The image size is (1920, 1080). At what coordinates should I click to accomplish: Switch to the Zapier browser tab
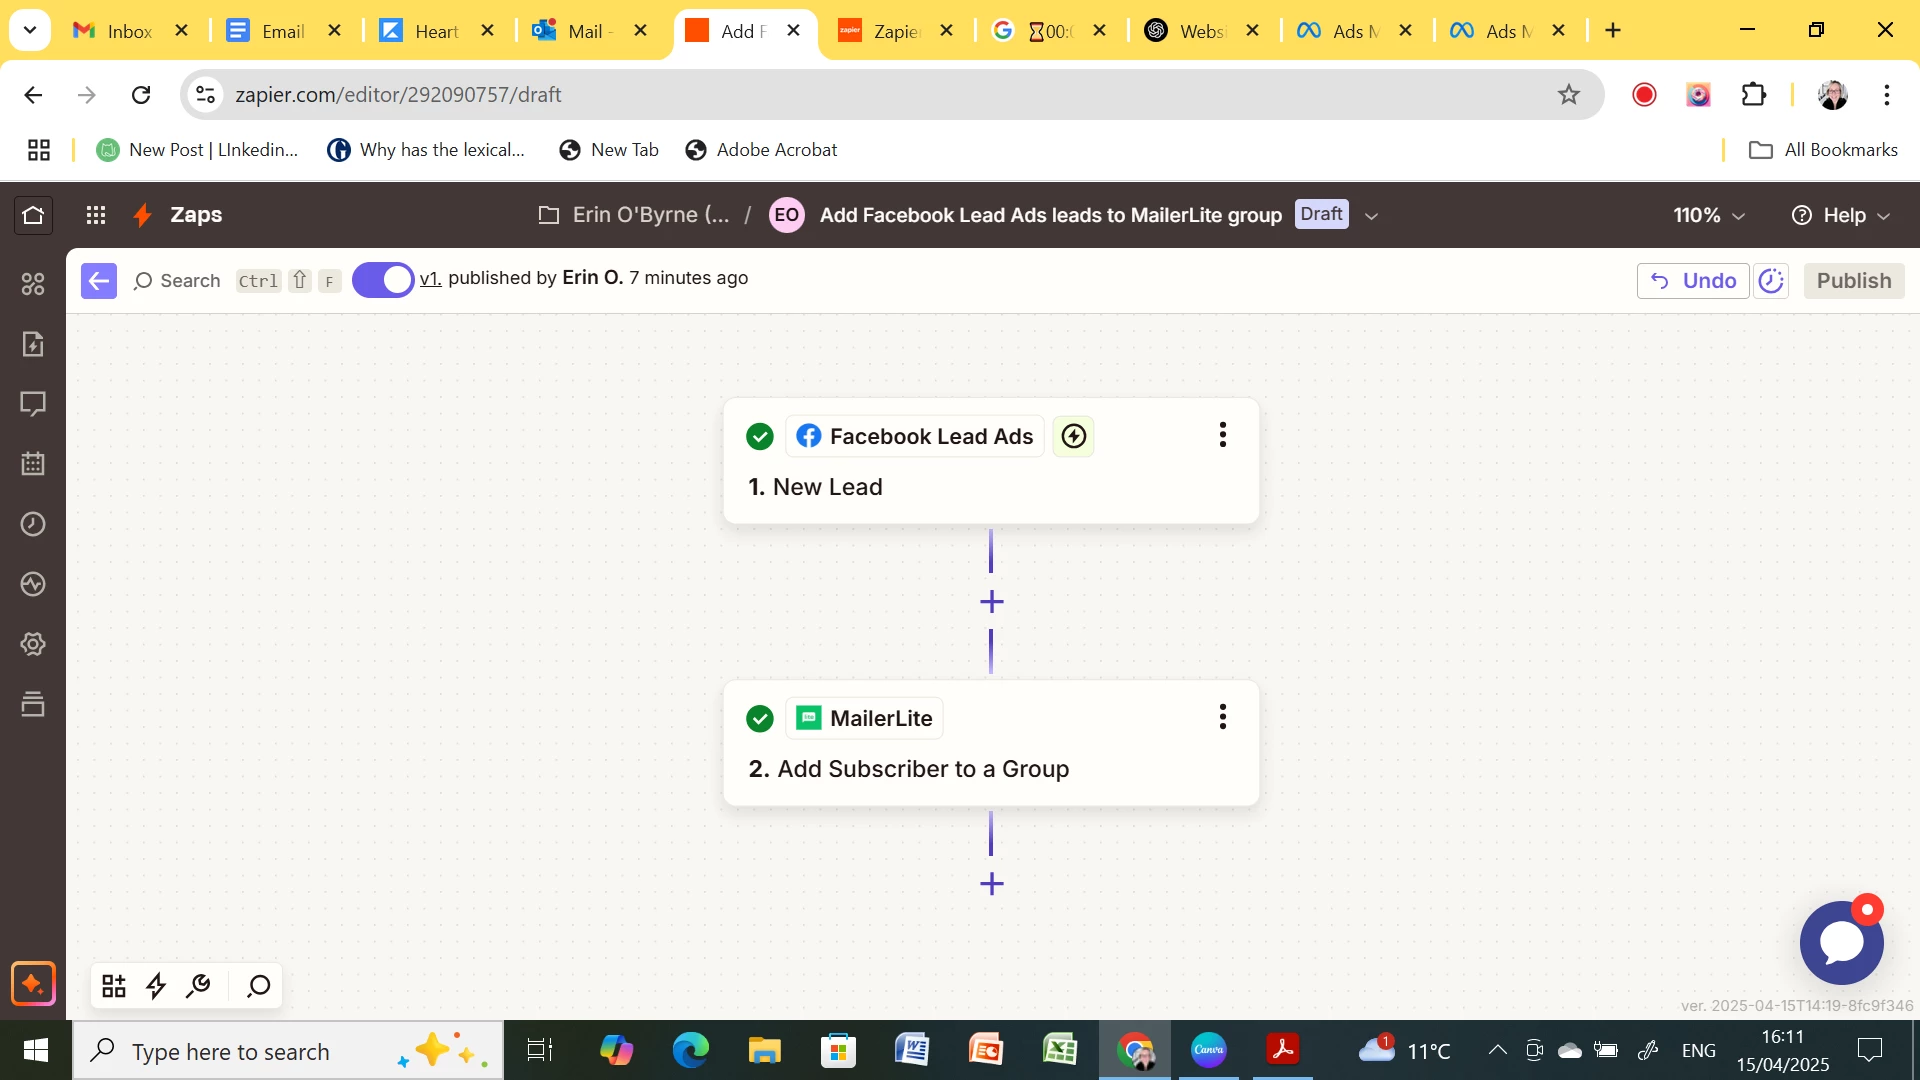coord(893,31)
